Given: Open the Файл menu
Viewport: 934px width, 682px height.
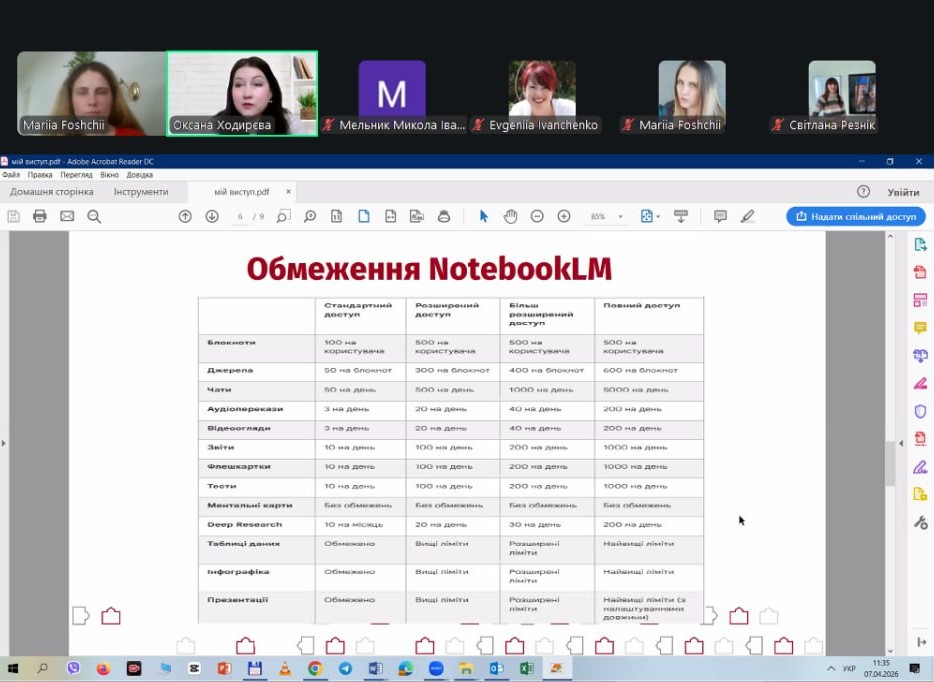Looking at the screenshot, I should point(11,175).
